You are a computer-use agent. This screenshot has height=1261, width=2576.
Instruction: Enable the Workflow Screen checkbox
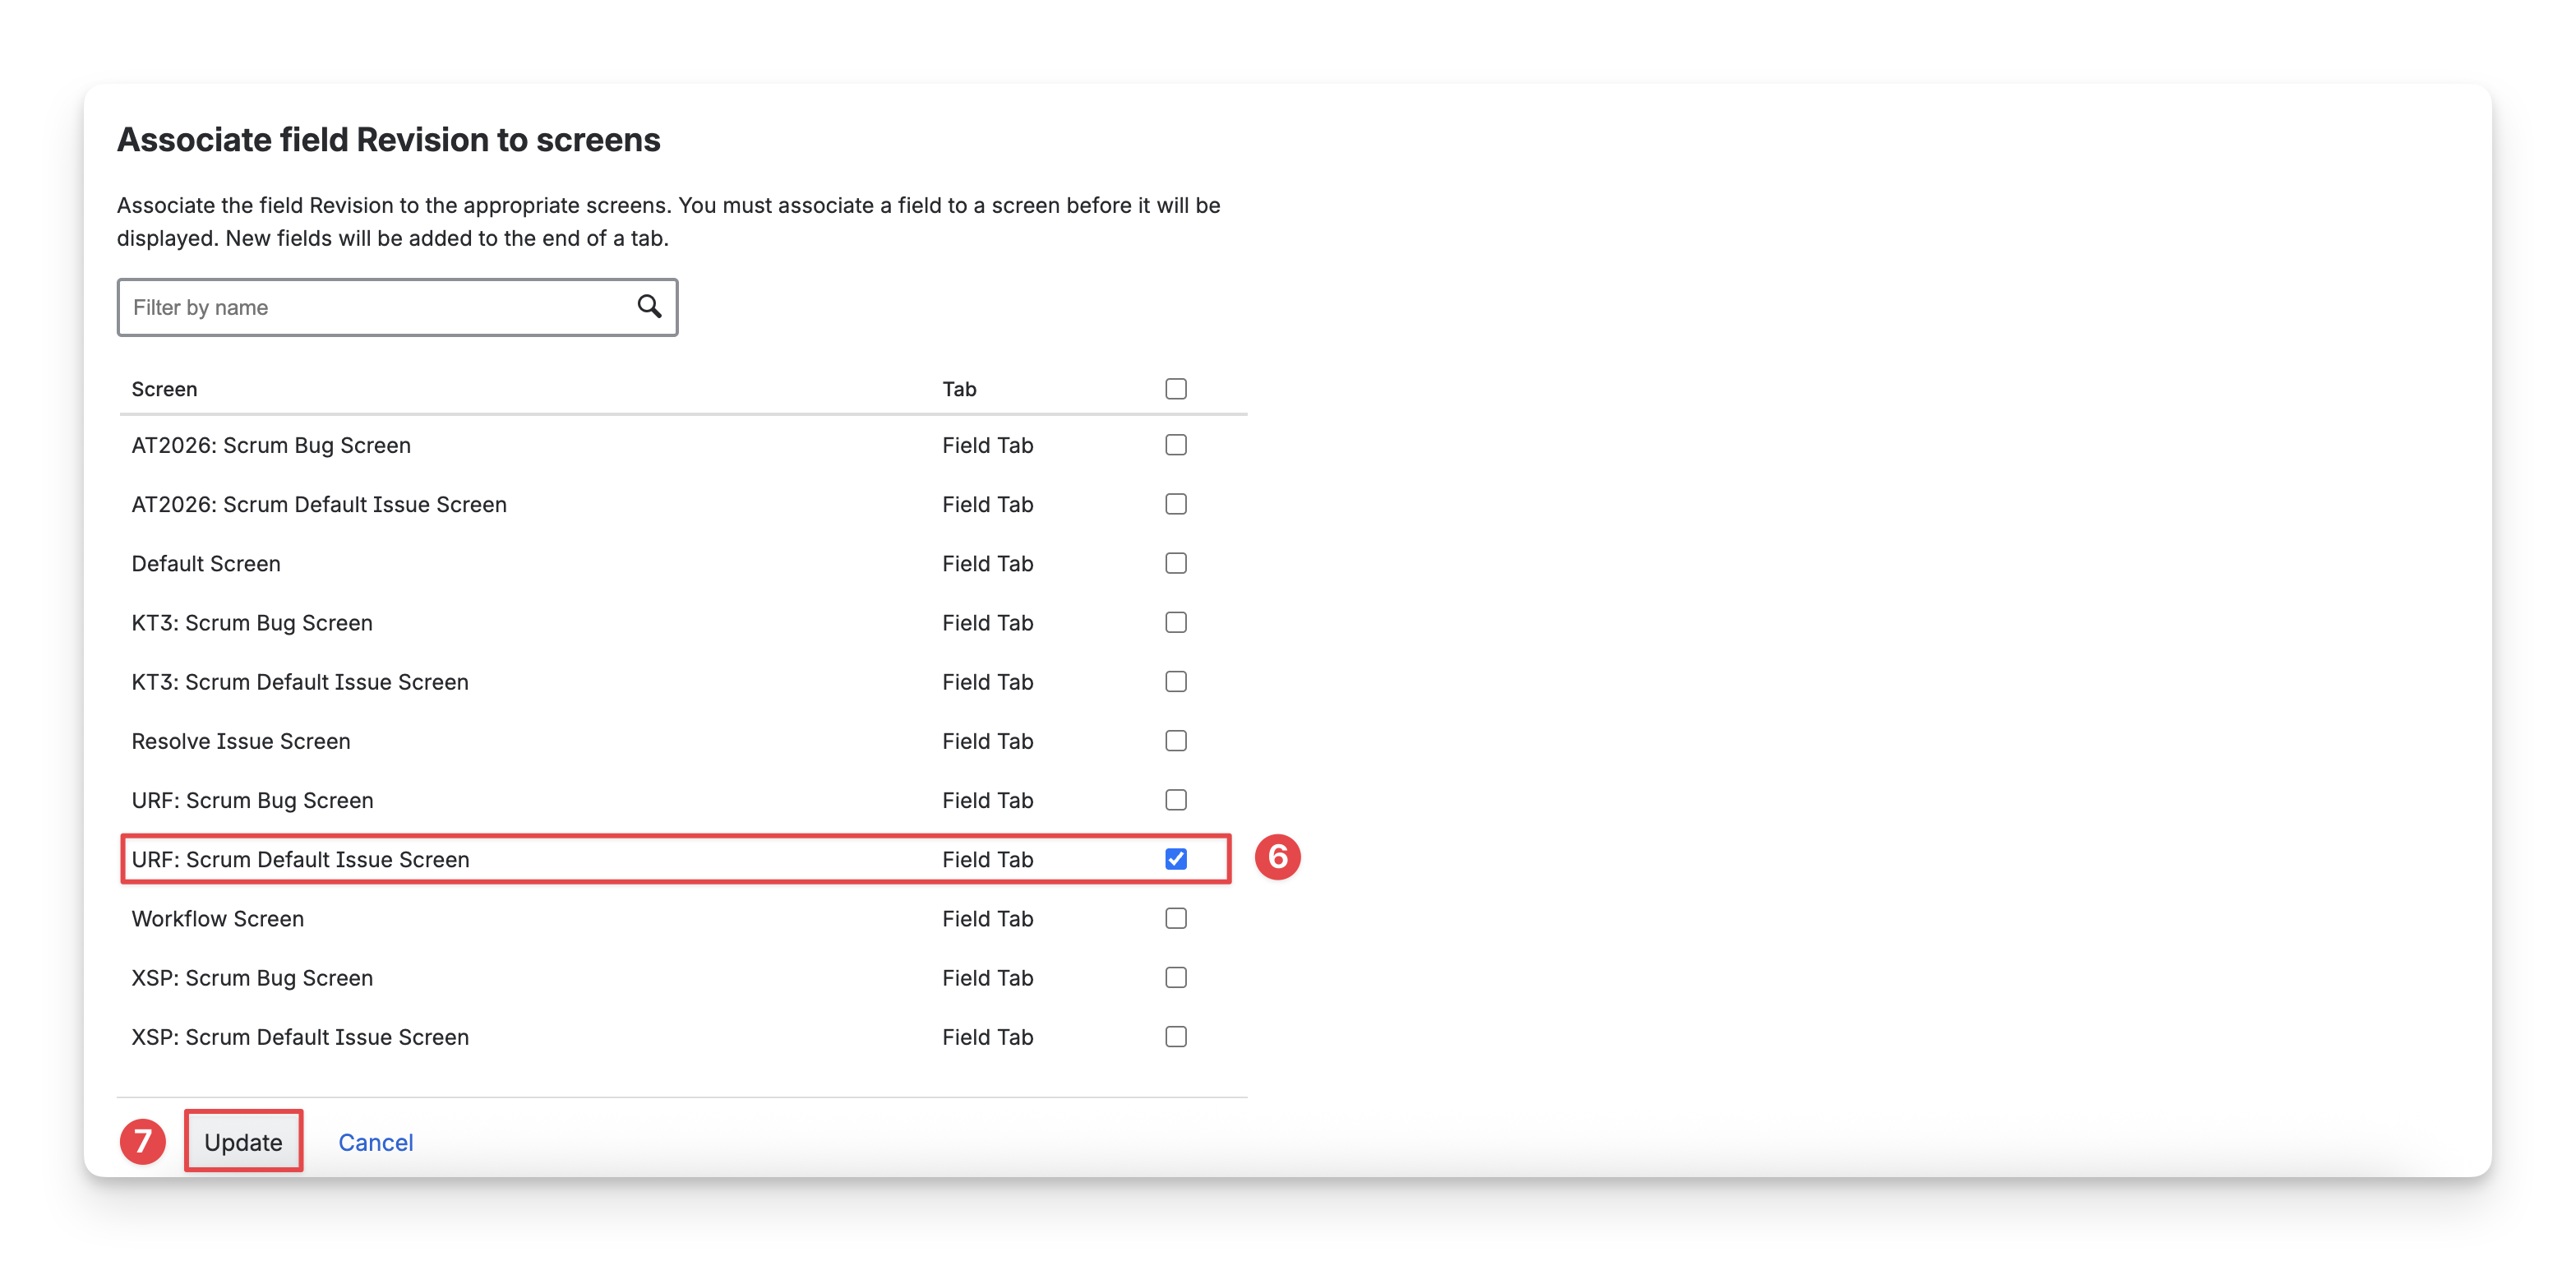(x=1175, y=917)
